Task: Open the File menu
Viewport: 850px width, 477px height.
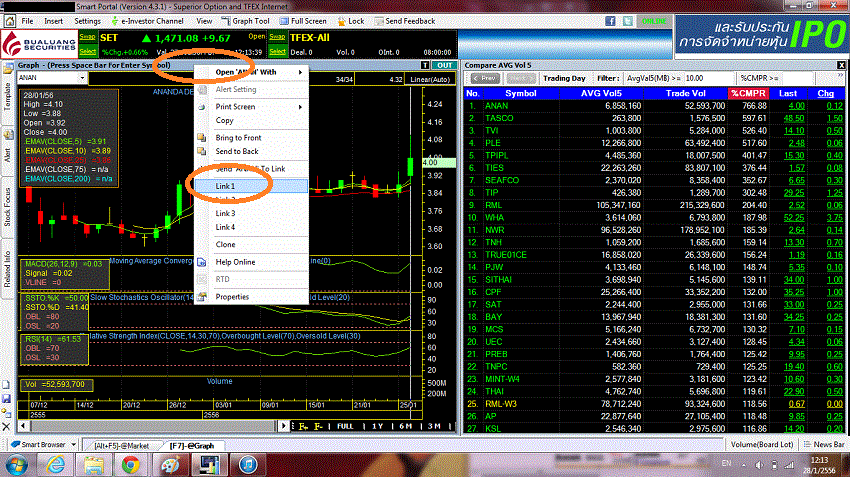Action: [x=27, y=21]
